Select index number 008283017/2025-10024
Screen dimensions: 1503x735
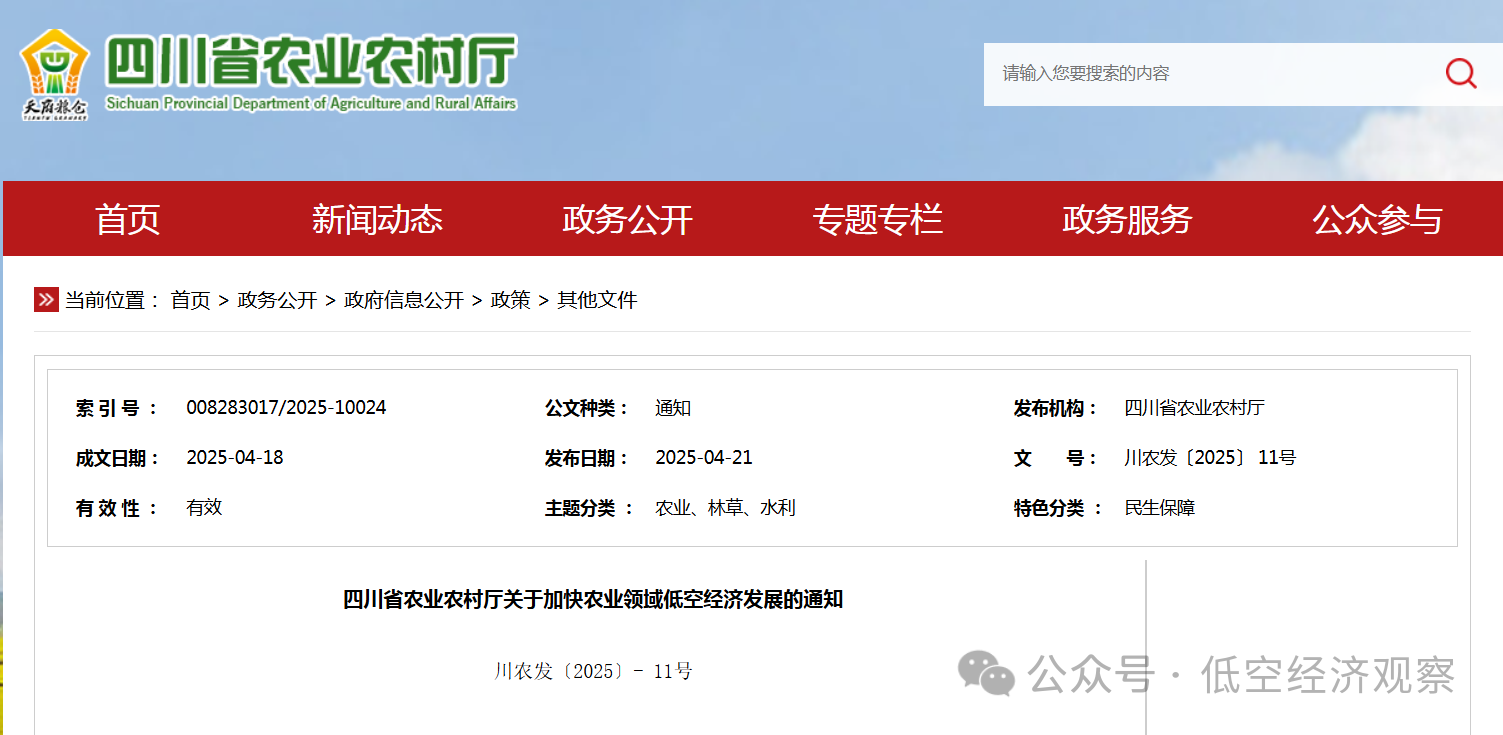point(286,408)
